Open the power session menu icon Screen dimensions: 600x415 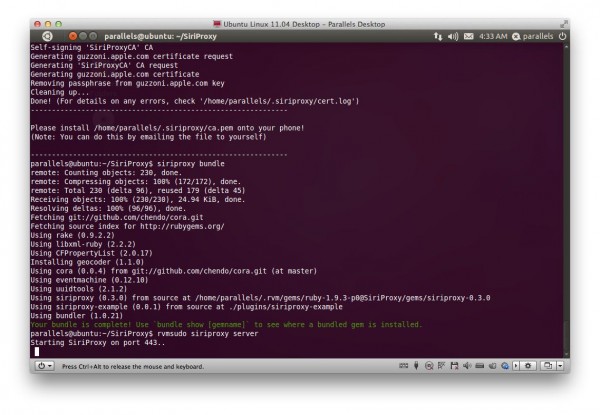pos(562,36)
